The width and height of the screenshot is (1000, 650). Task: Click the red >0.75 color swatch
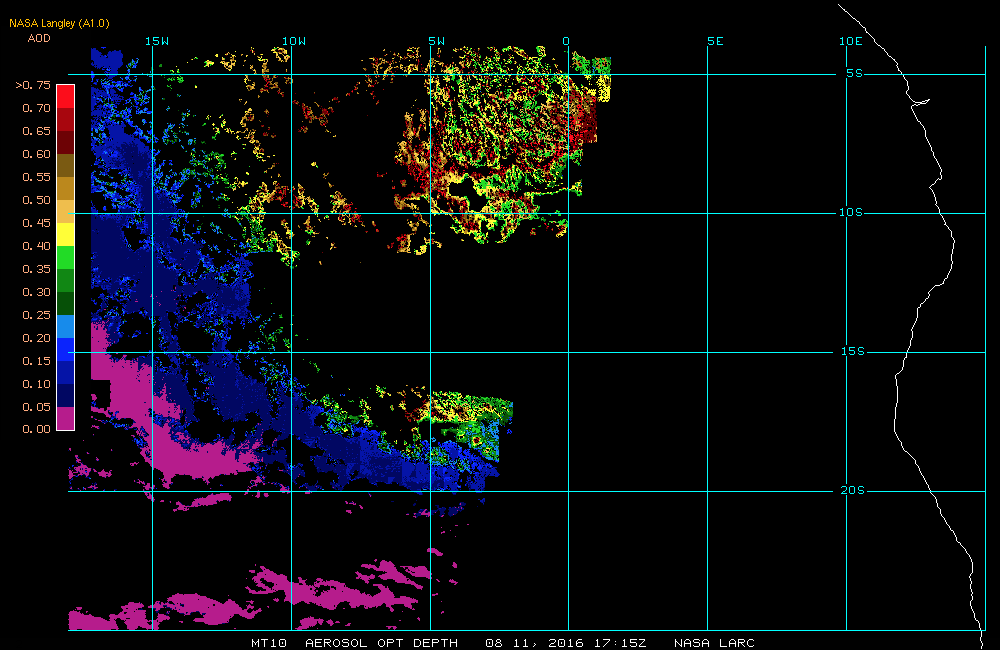point(66,96)
